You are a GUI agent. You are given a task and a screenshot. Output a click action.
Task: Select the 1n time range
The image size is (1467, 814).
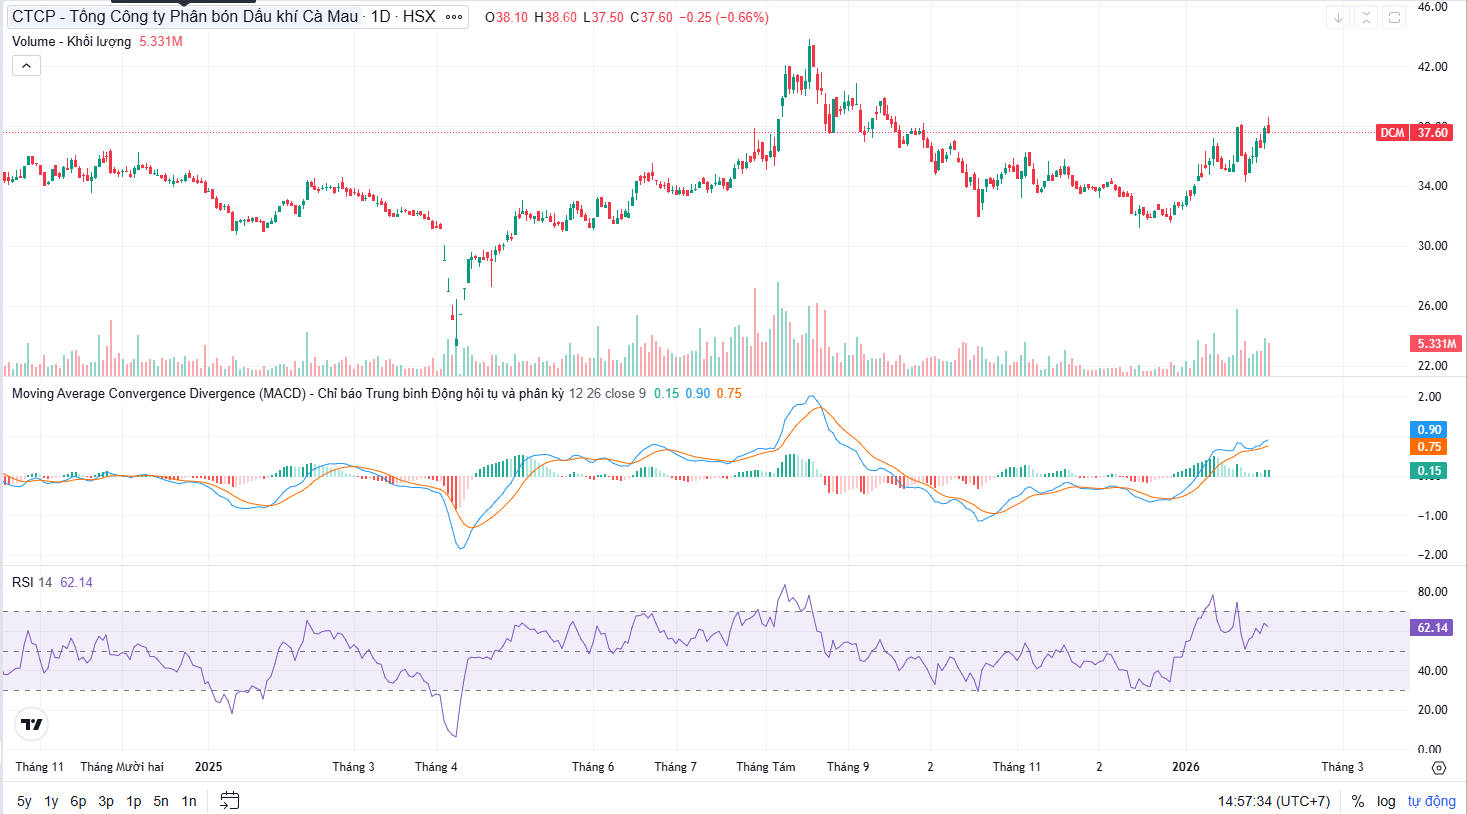pyautogui.click(x=189, y=801)
